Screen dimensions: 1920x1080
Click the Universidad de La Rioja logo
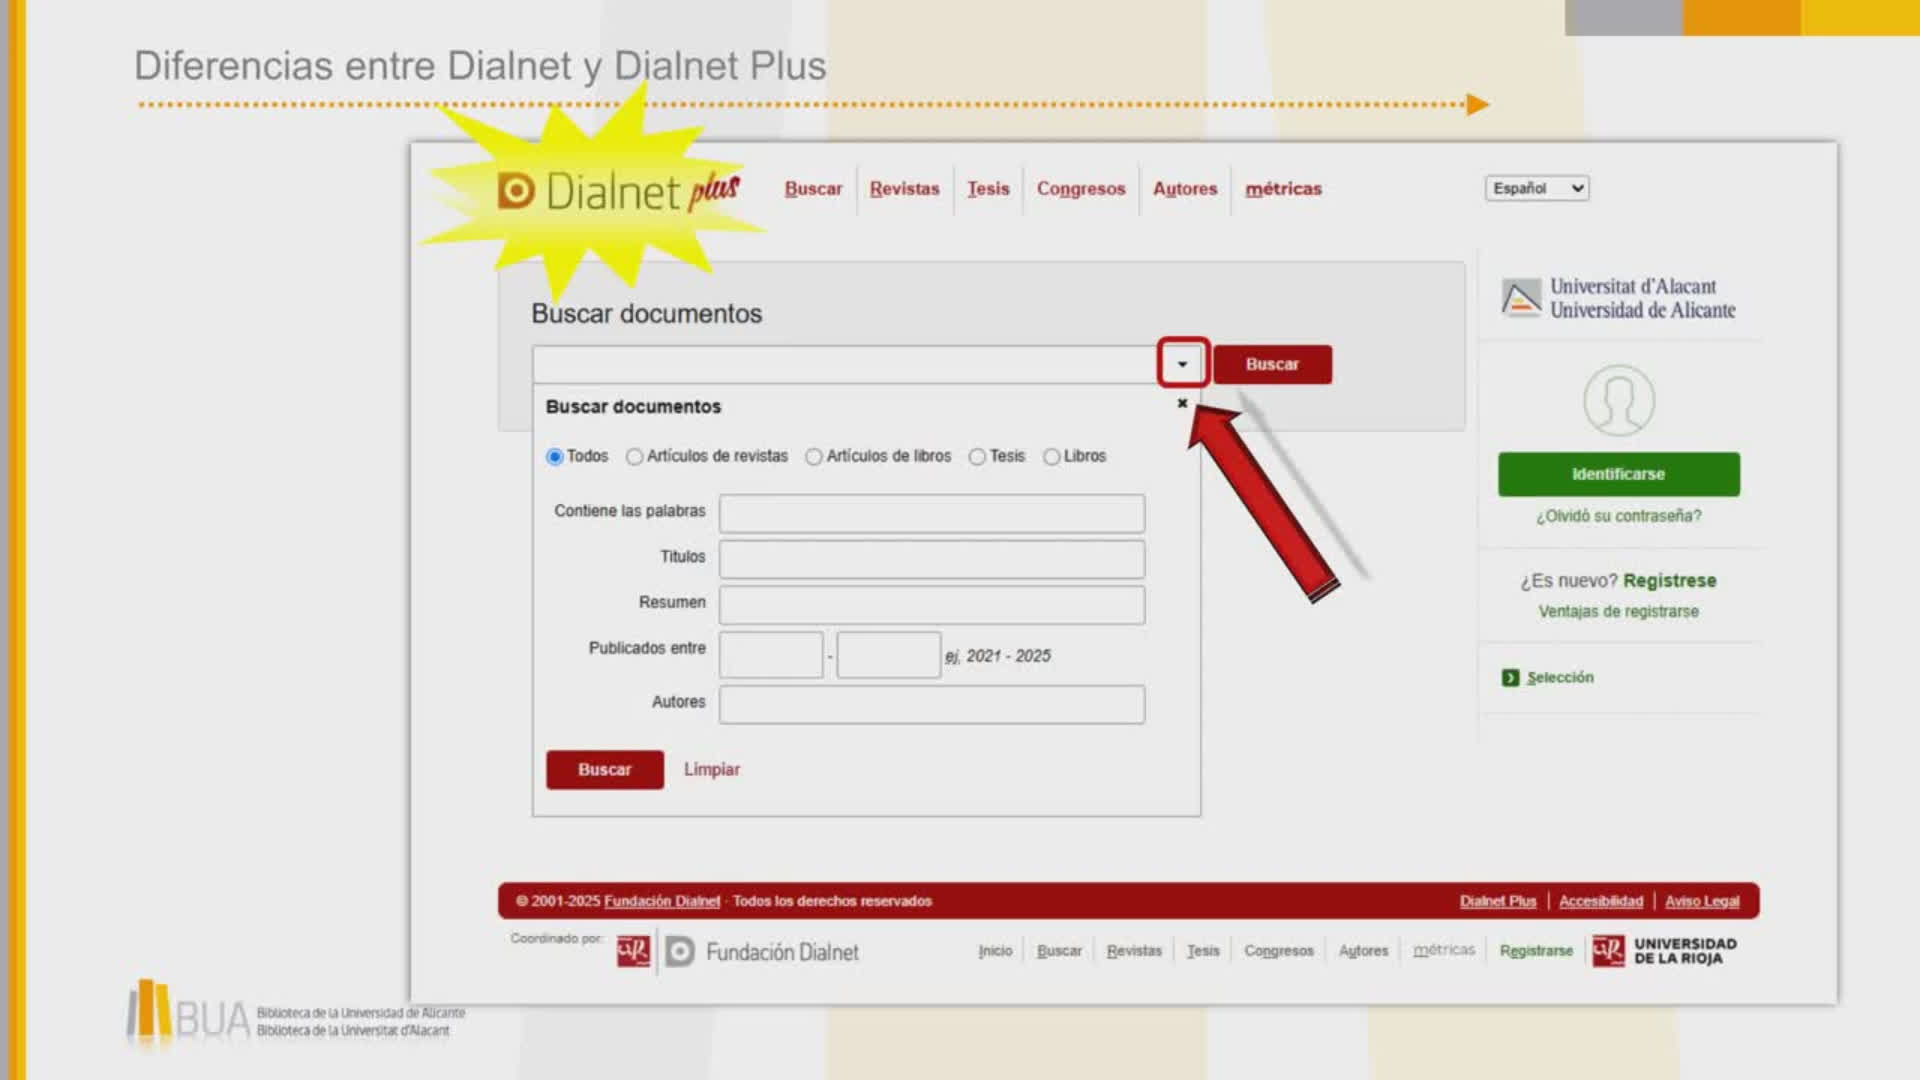click(1664, 950)
